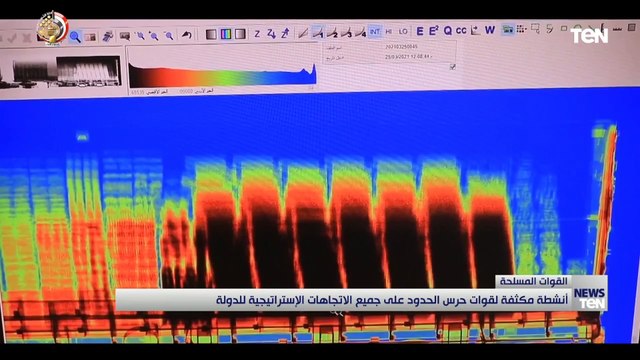Click the W toolbar button
640x360 pixels.
(x=490, y=30)
